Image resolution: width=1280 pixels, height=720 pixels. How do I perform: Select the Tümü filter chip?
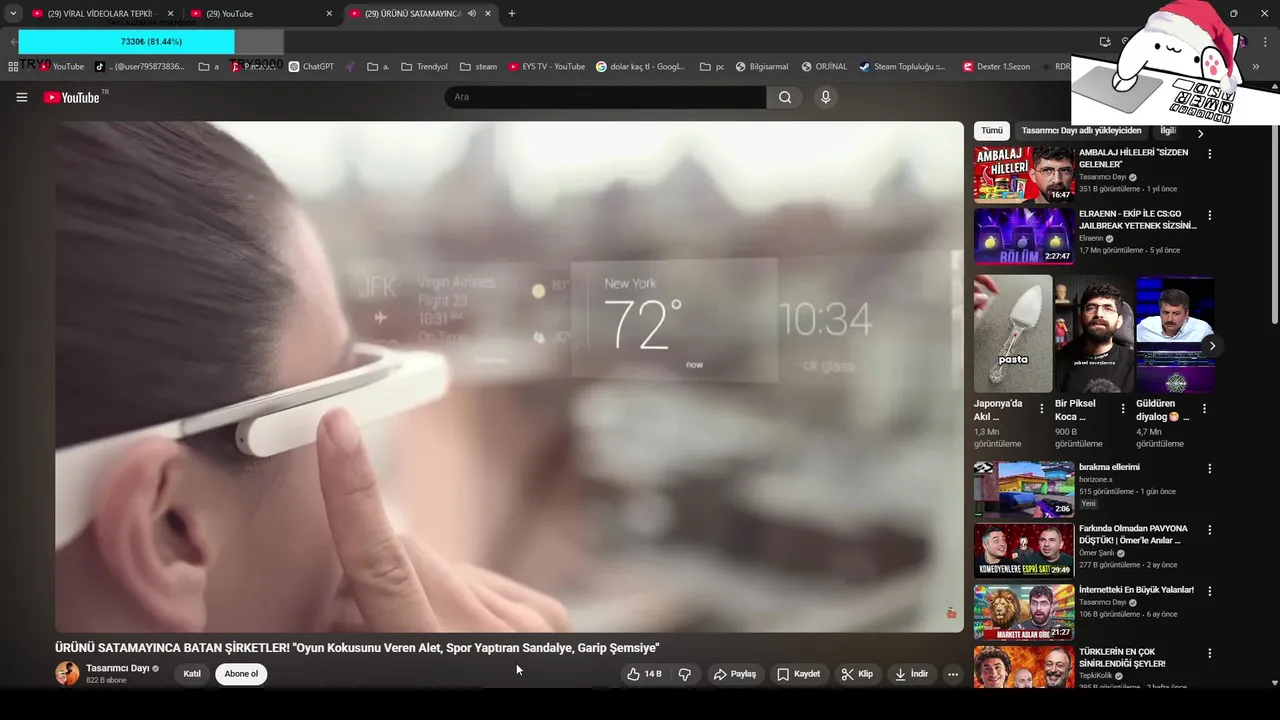992,131
